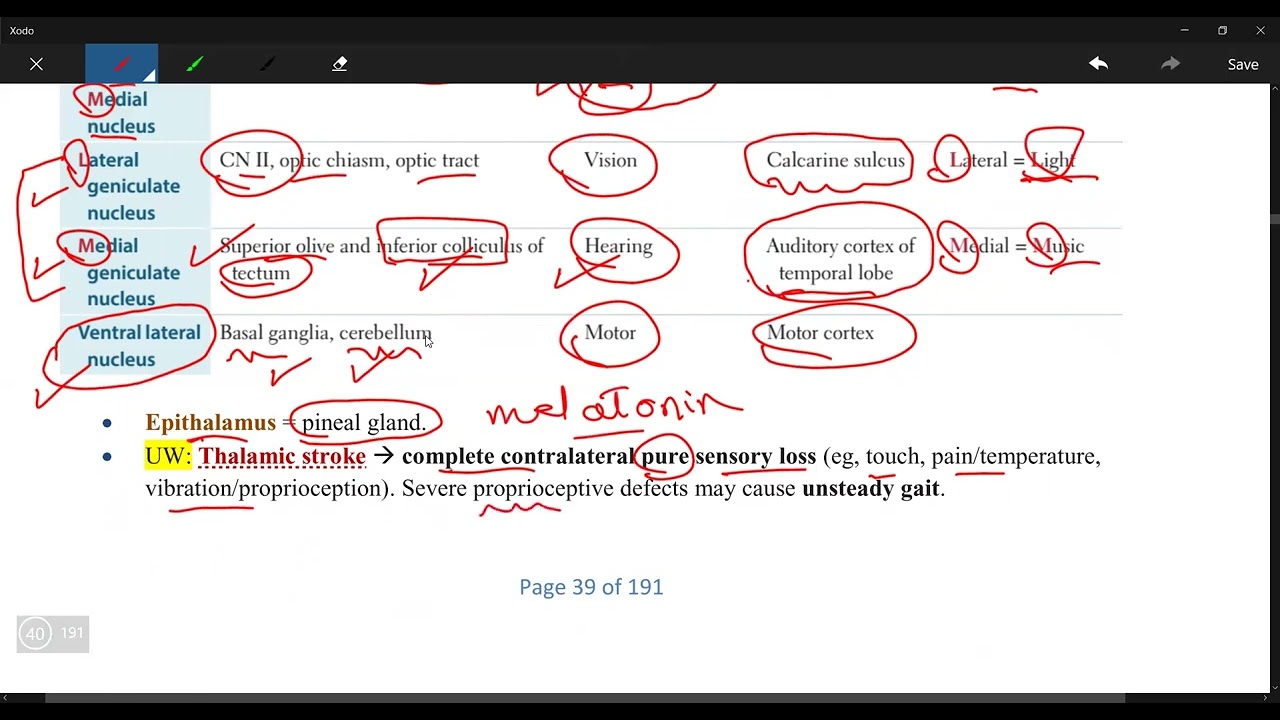Click the vertical scrollbar thumb
1280x720 pixels.
(1274, 219)
